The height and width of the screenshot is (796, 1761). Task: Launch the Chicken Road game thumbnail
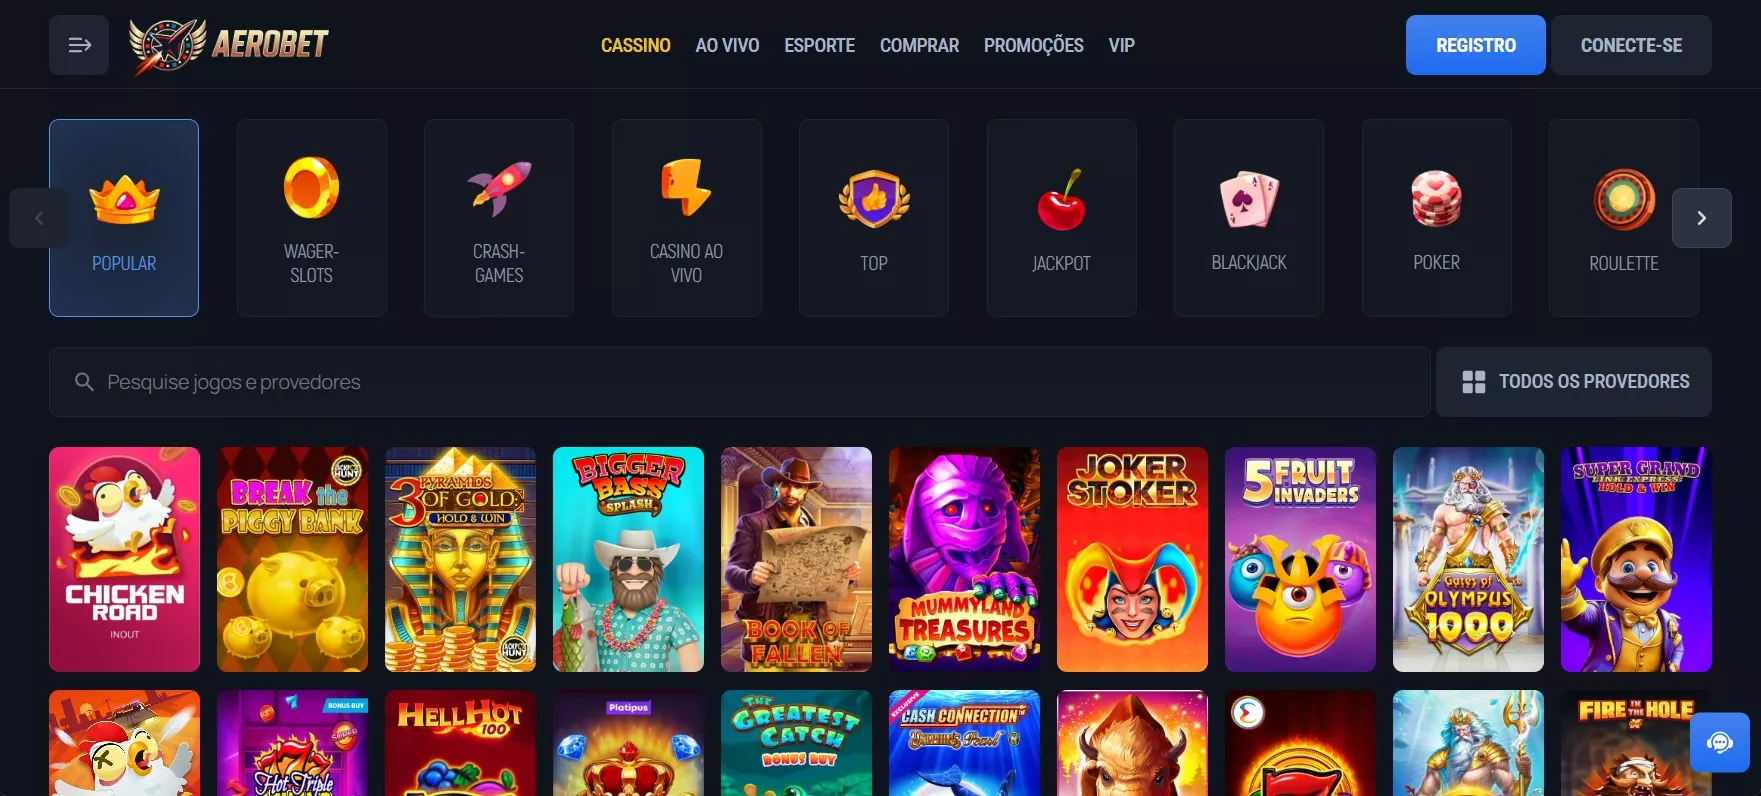click(x=124, y=559)
